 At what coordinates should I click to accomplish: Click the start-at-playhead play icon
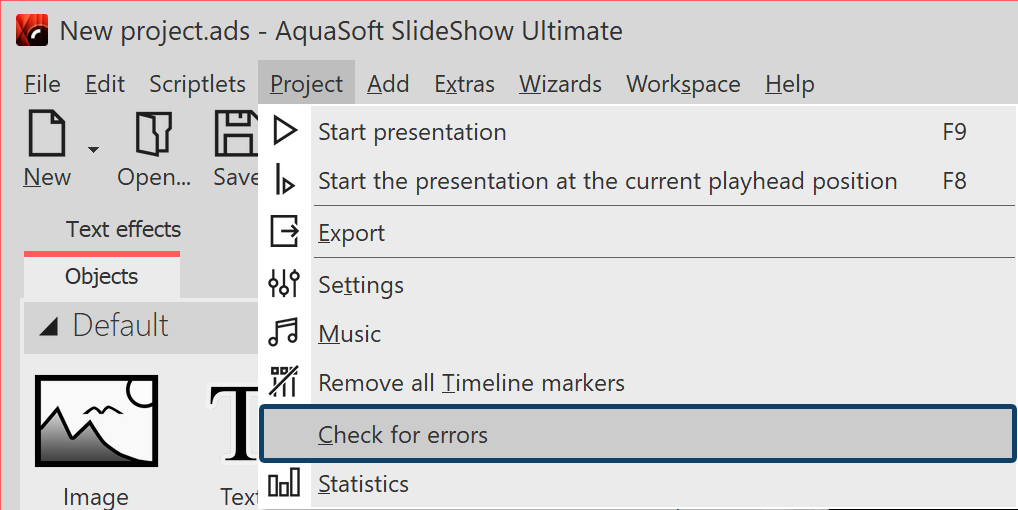click(285, 181)
